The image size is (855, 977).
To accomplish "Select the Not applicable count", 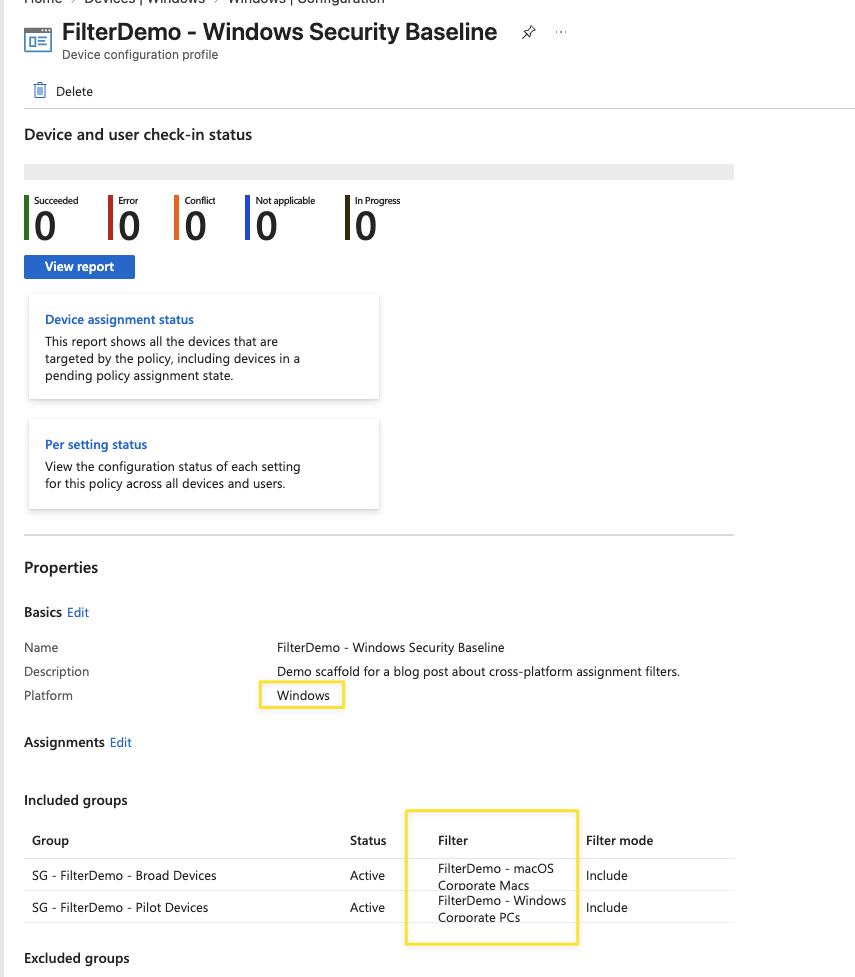I will (267, 226).
